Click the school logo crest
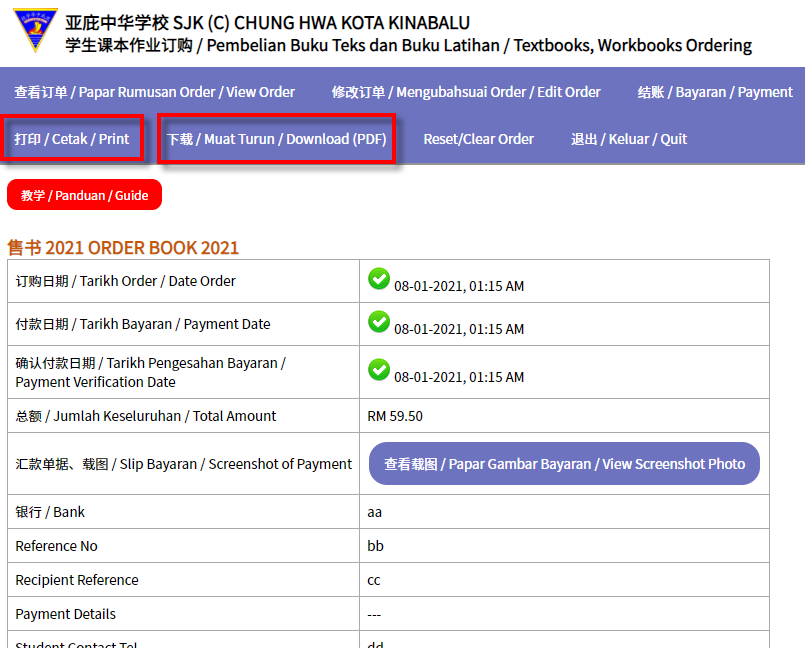 pos(35,30)
